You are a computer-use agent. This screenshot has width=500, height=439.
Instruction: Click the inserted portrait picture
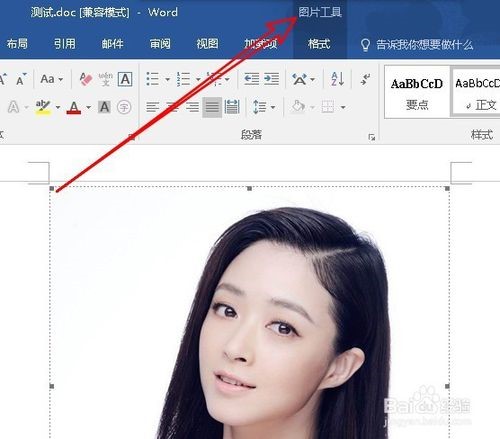click(250, 313)
